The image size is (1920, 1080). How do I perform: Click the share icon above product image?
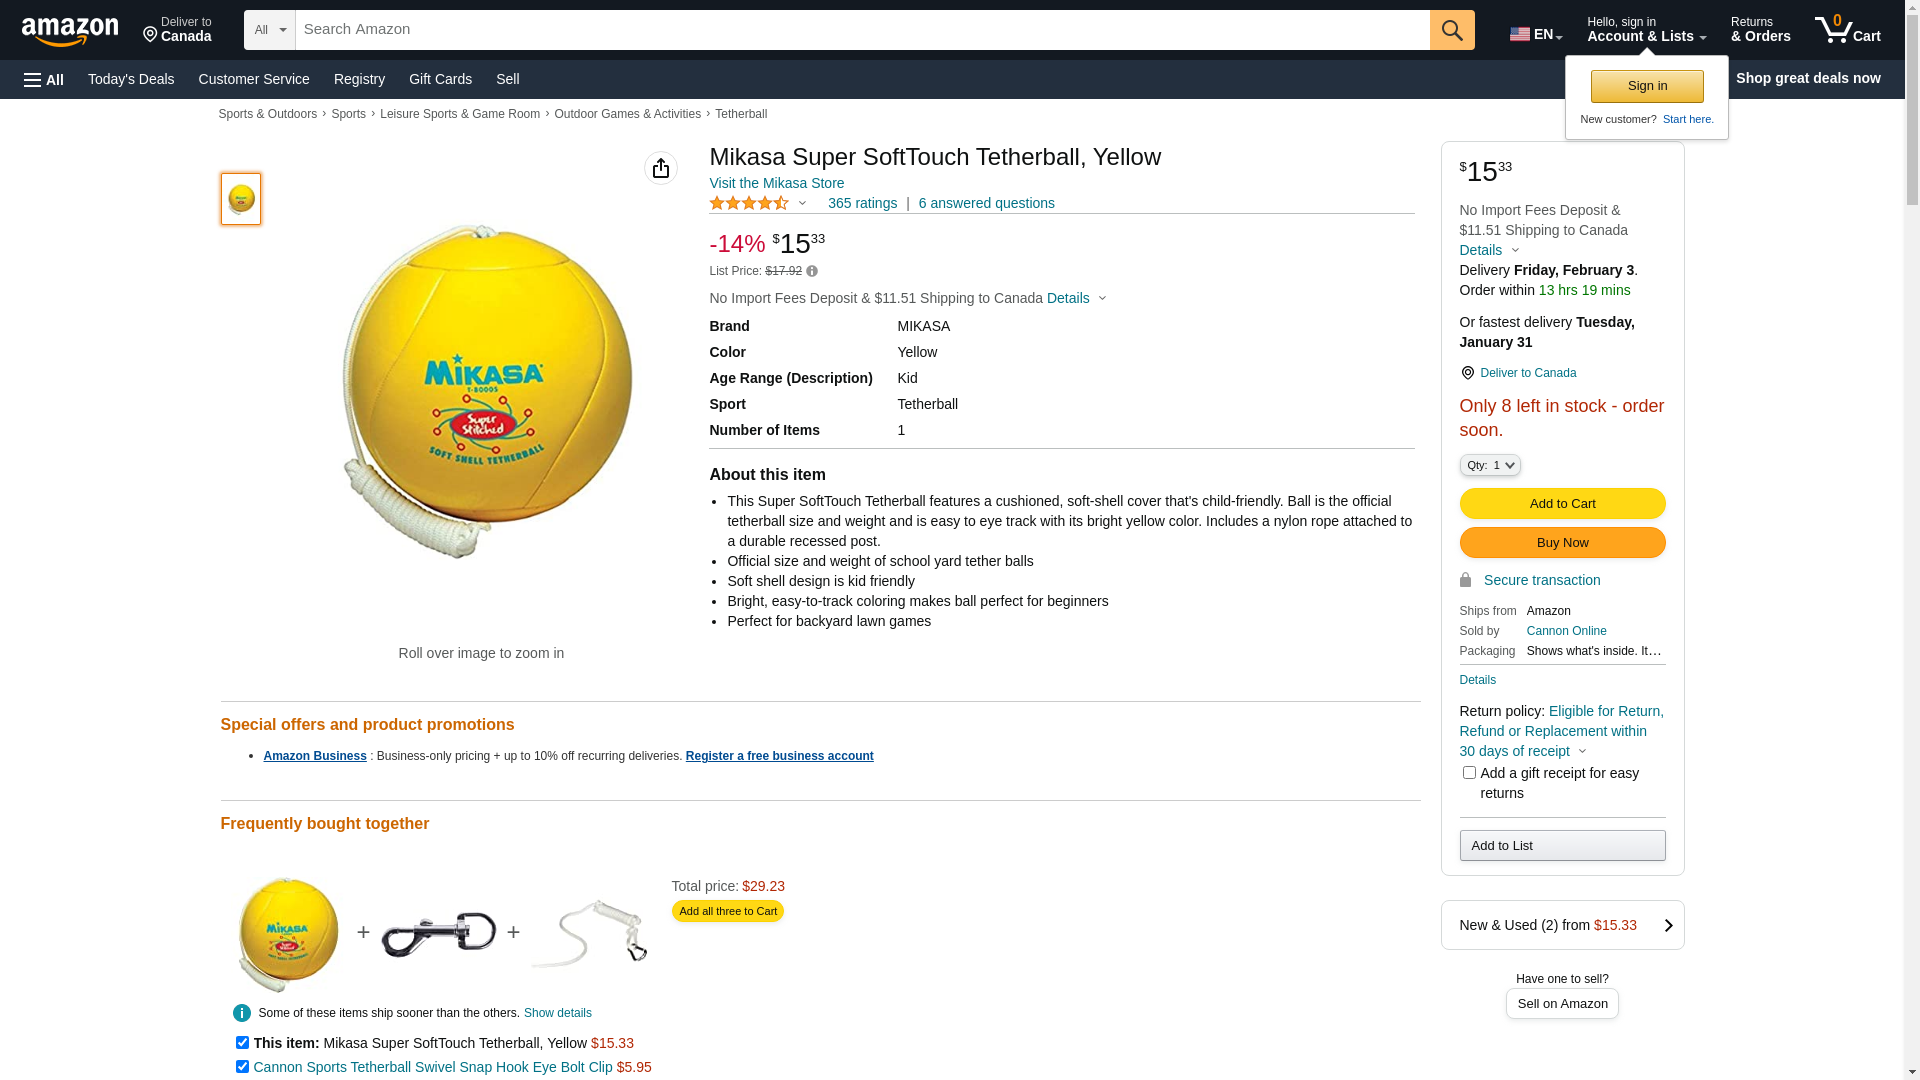[661, 168]
